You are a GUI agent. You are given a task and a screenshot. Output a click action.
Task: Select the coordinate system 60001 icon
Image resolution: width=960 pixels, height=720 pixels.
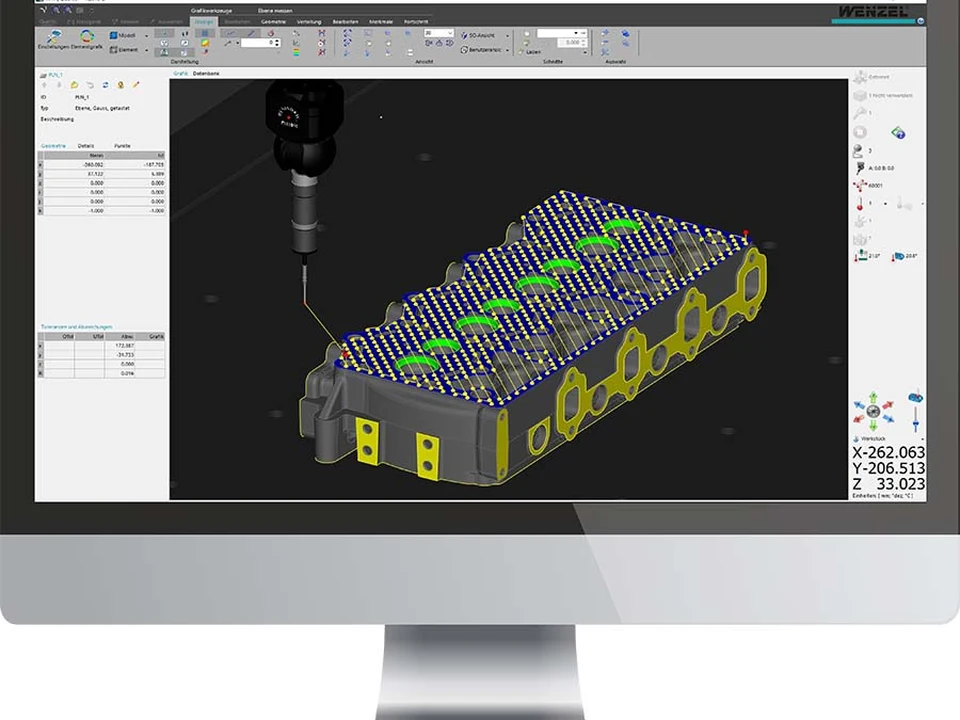pyautogui.click(x=860, y=185)
